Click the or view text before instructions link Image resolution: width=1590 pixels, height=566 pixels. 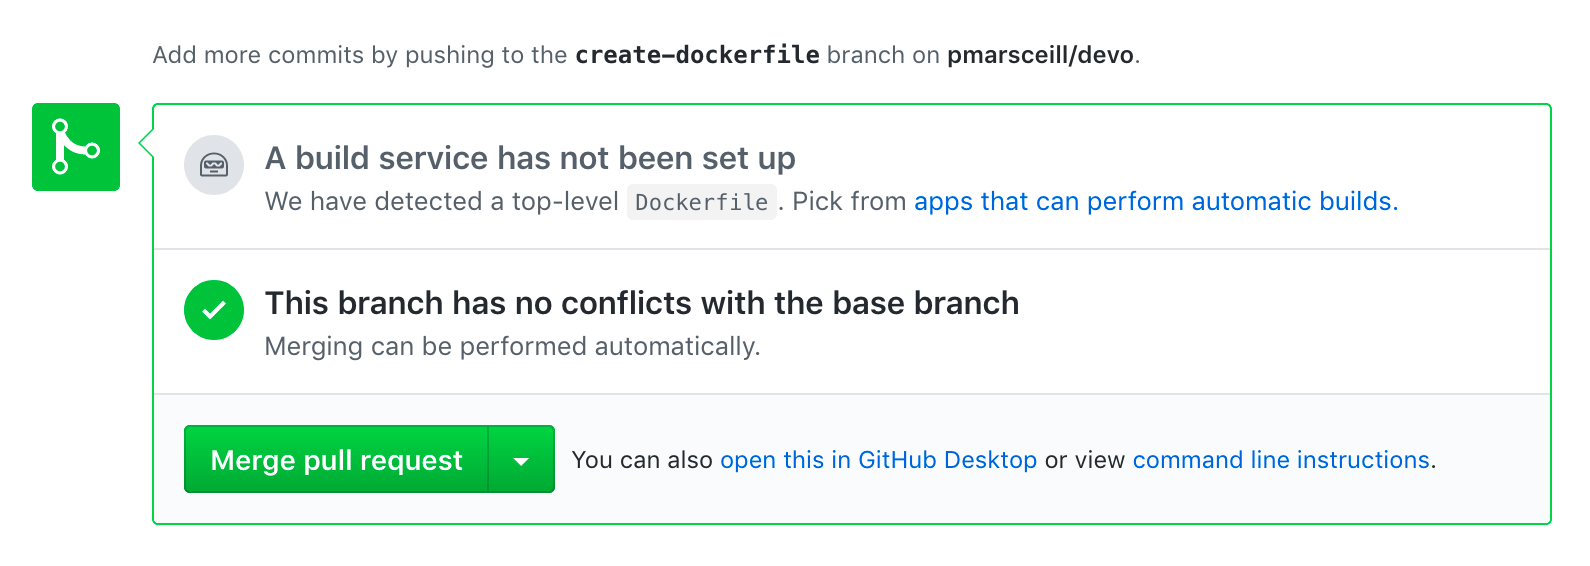click(1085, 460)
